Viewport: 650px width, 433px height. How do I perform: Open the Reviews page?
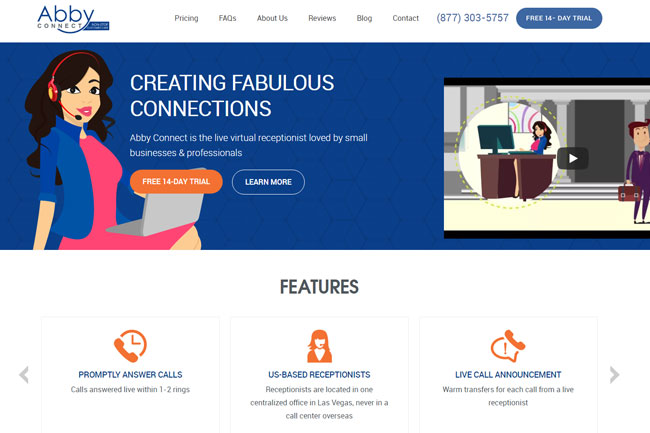pyautogui.click(x=322, y=18)
